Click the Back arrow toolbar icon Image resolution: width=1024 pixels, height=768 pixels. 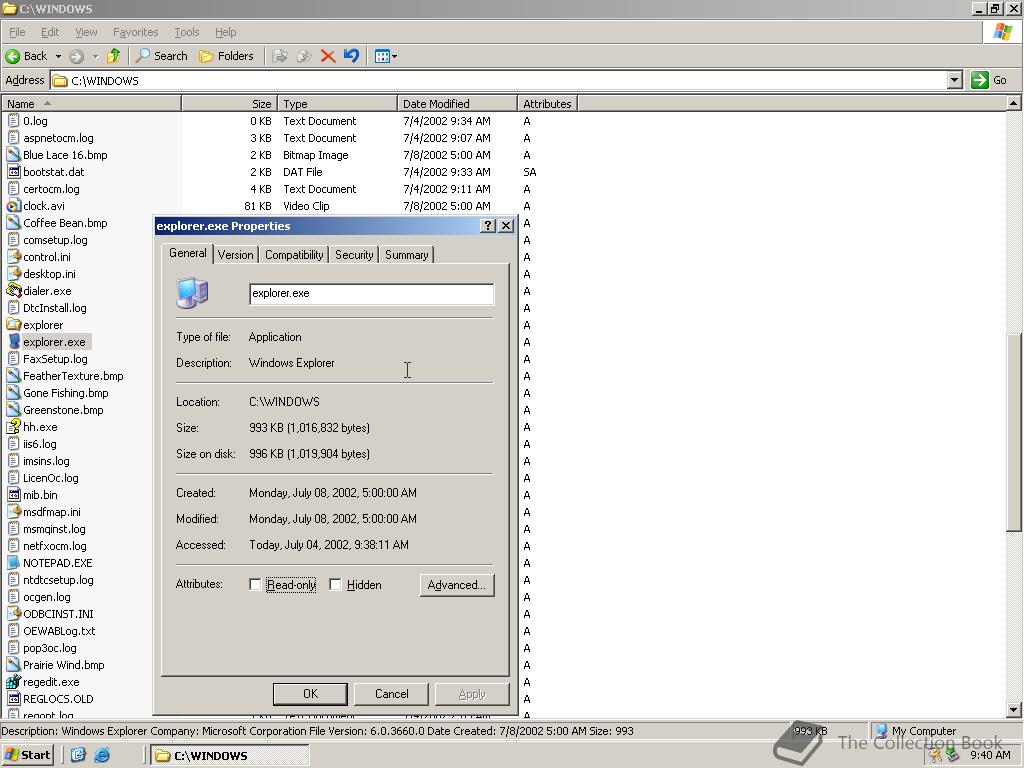pos(12,56)
